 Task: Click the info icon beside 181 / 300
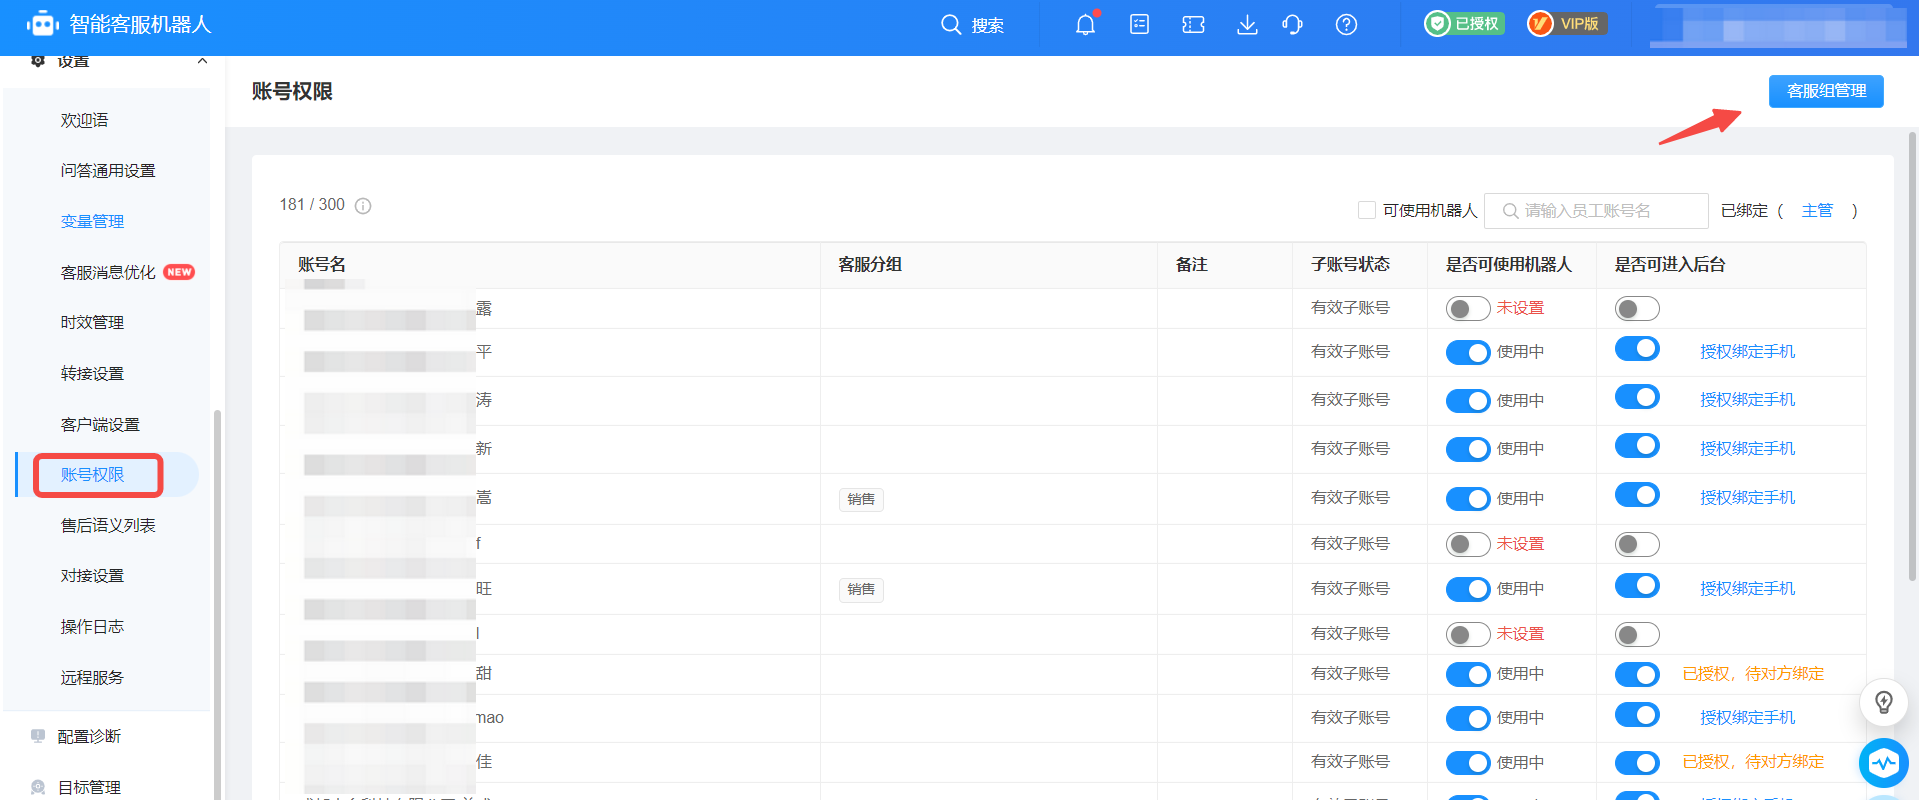coord(363,206)
